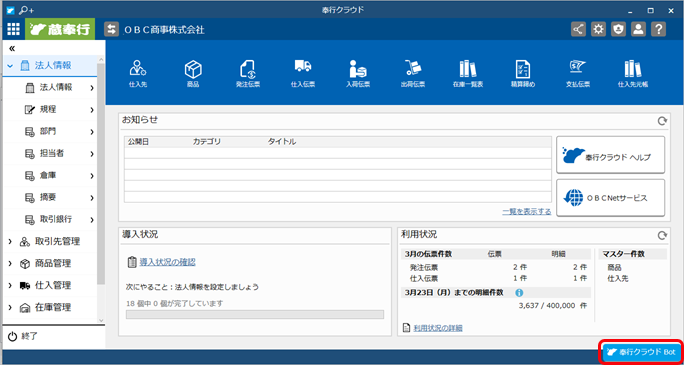Image resolution: width=684 pixels, height=365 pixels.
Task: Select the 取引銀行 menu item
Action: click(55, 219)
